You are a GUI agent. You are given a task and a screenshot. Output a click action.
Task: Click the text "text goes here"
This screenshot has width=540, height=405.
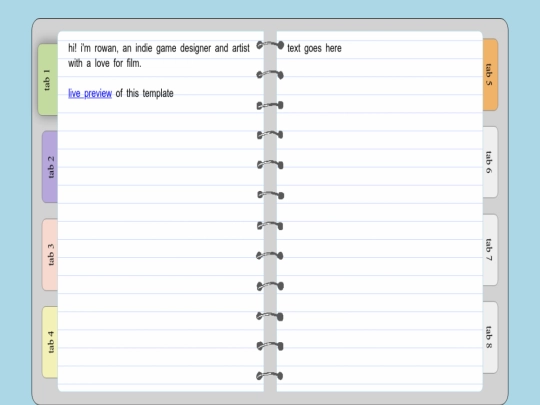(x=314, y=48)
